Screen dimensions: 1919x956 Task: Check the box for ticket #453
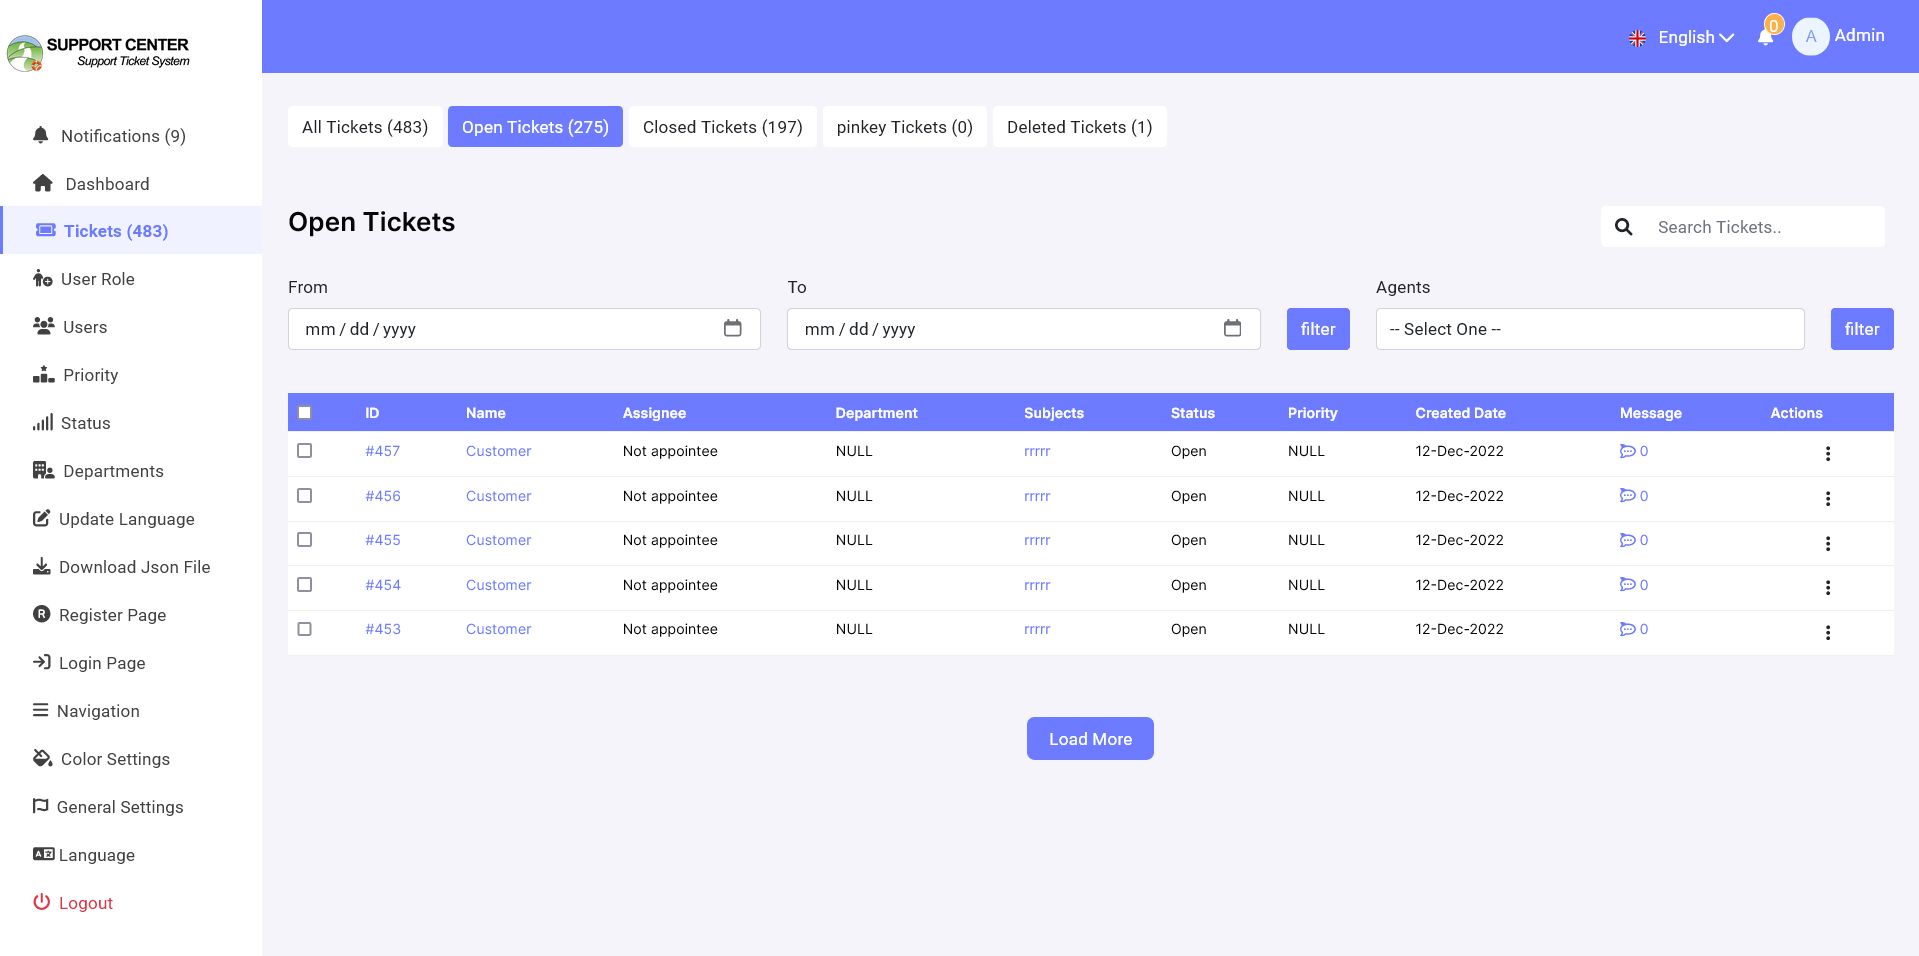305,629
